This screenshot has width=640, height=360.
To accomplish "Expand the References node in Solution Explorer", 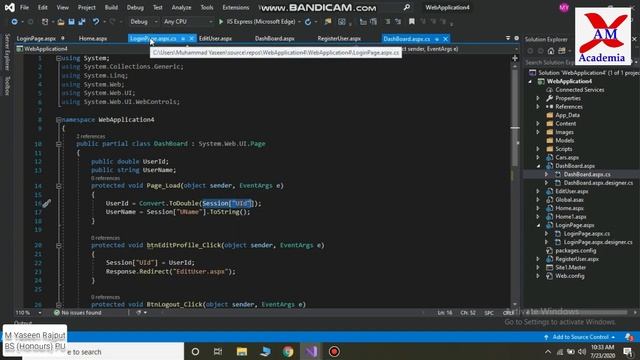I will pyautogui.click(x=538, y=107).
